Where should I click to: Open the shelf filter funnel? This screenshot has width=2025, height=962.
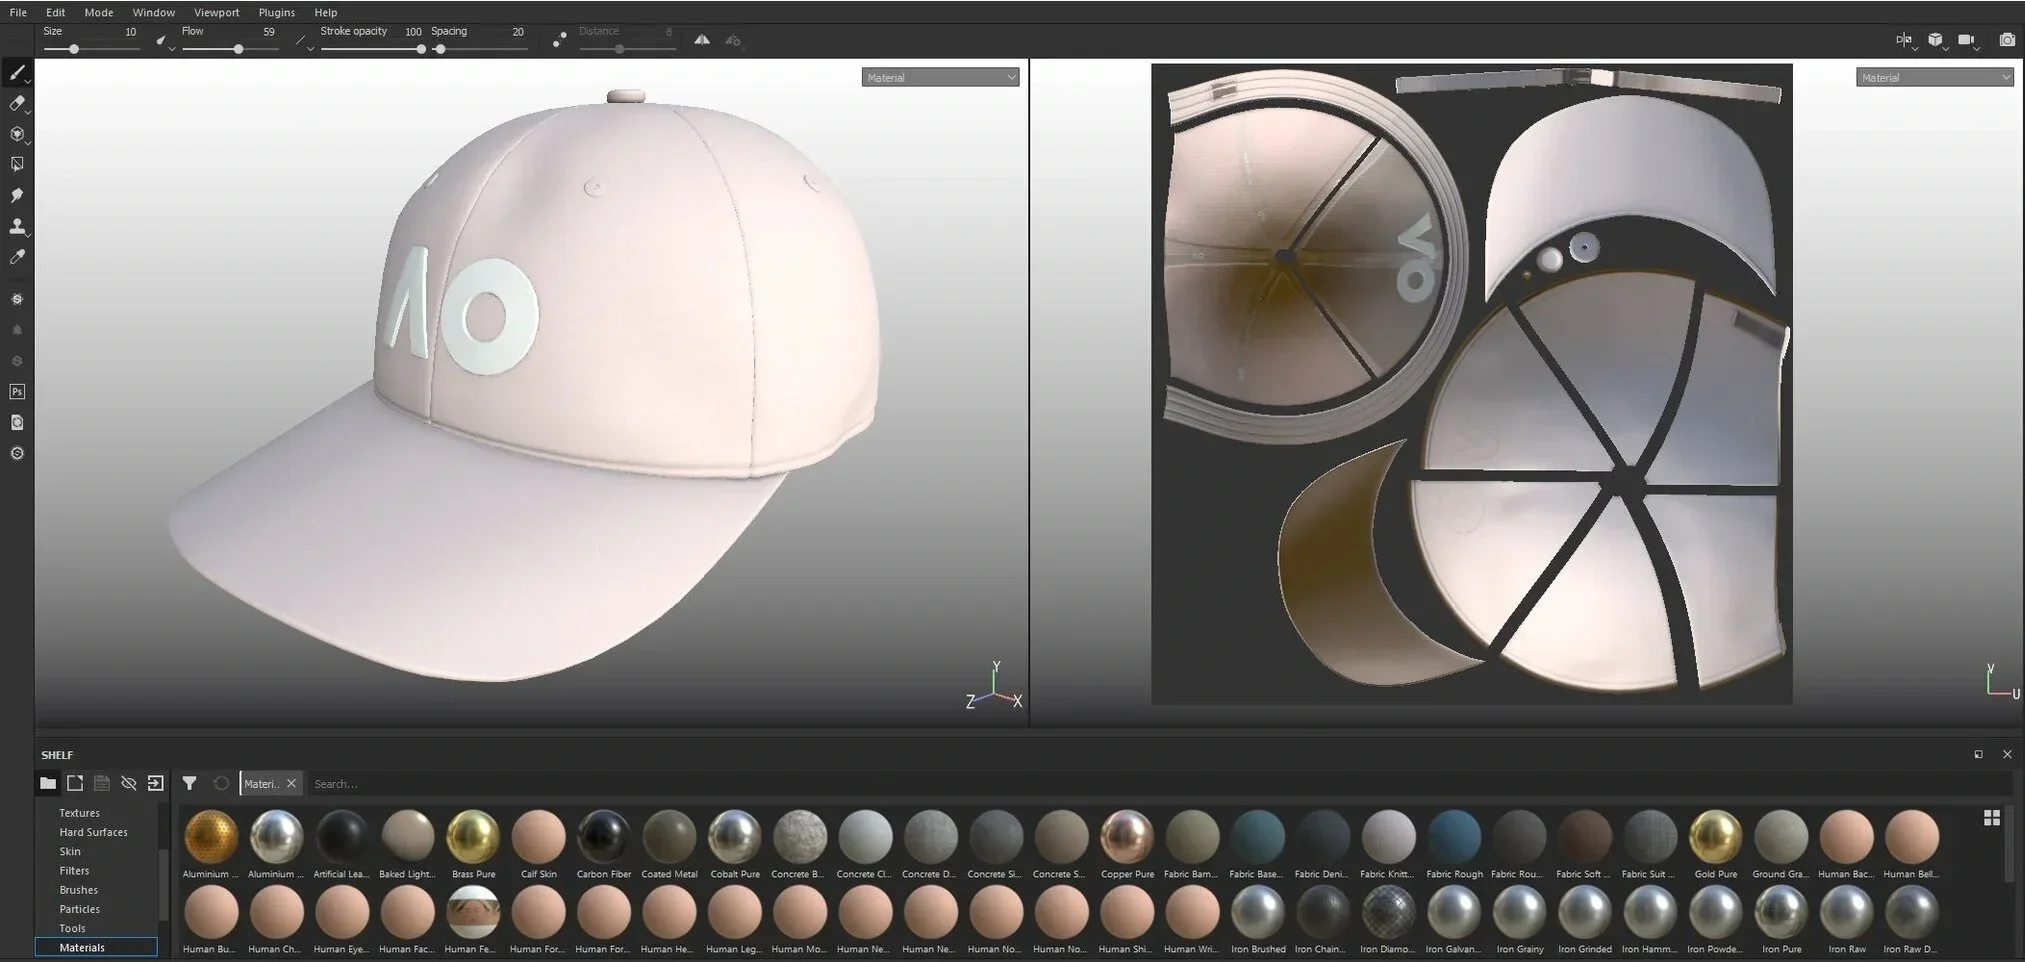[x=189, y=783]
